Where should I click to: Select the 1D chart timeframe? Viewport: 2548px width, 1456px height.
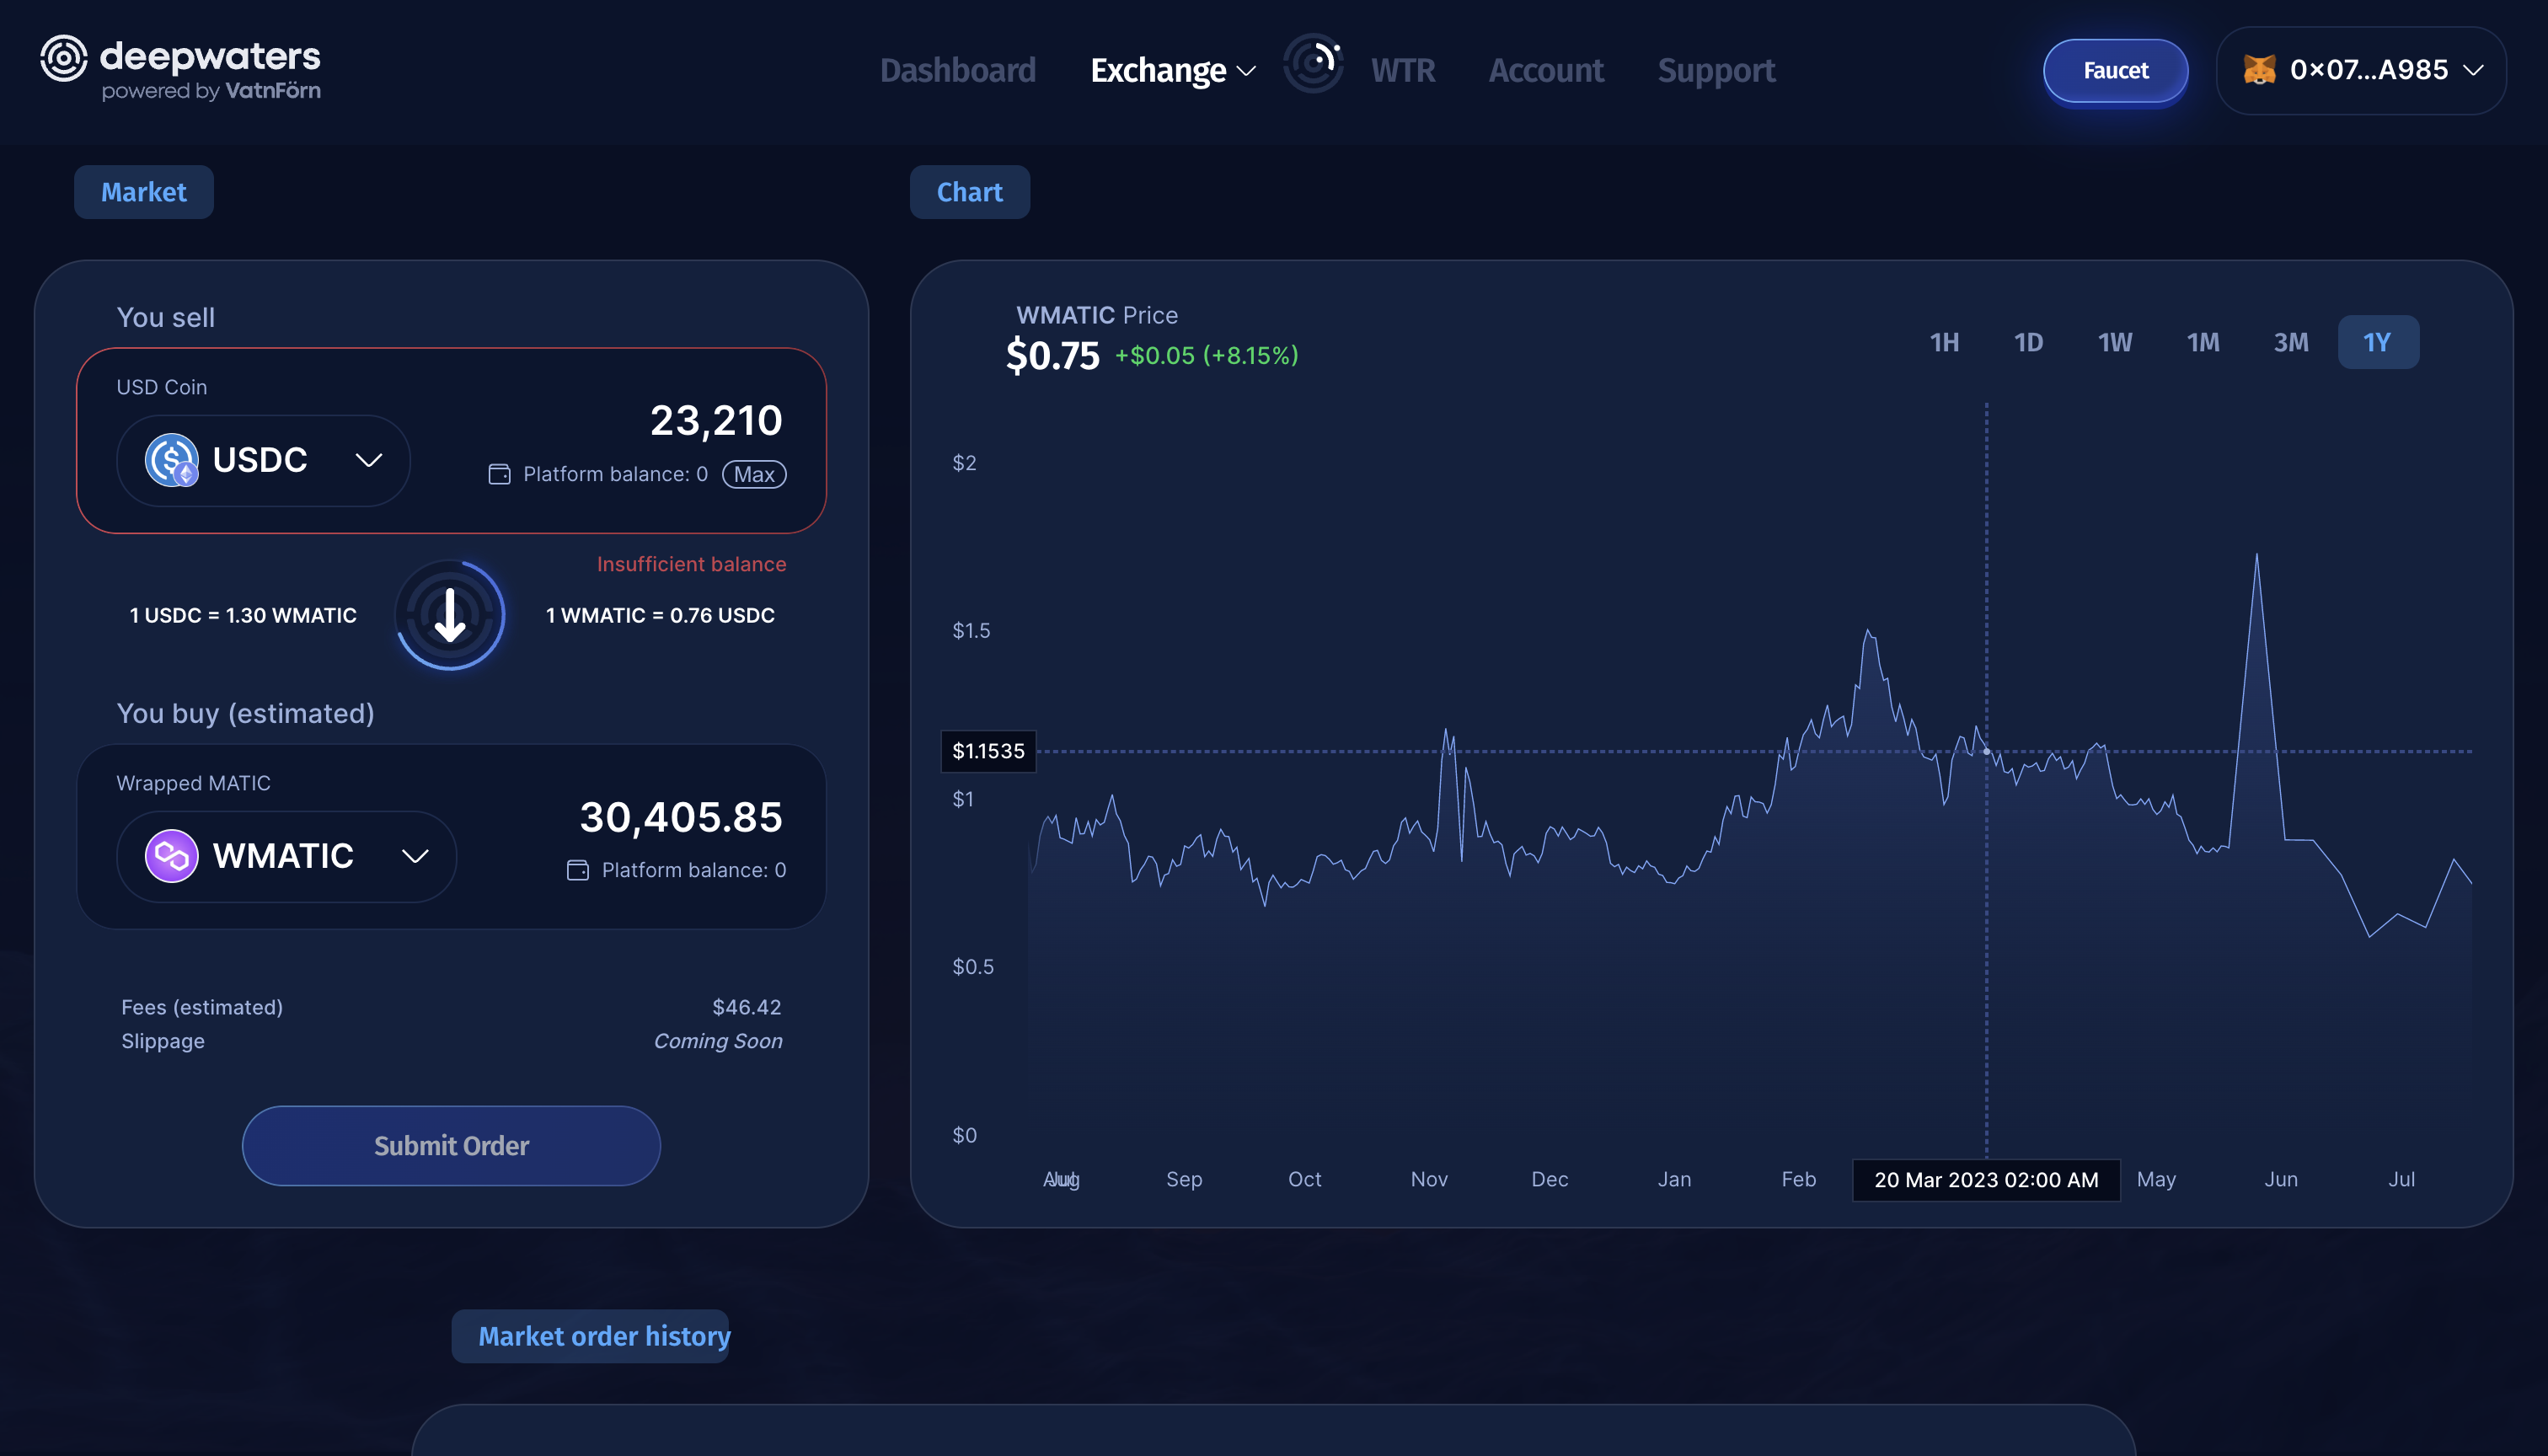tap(2028, 342)
